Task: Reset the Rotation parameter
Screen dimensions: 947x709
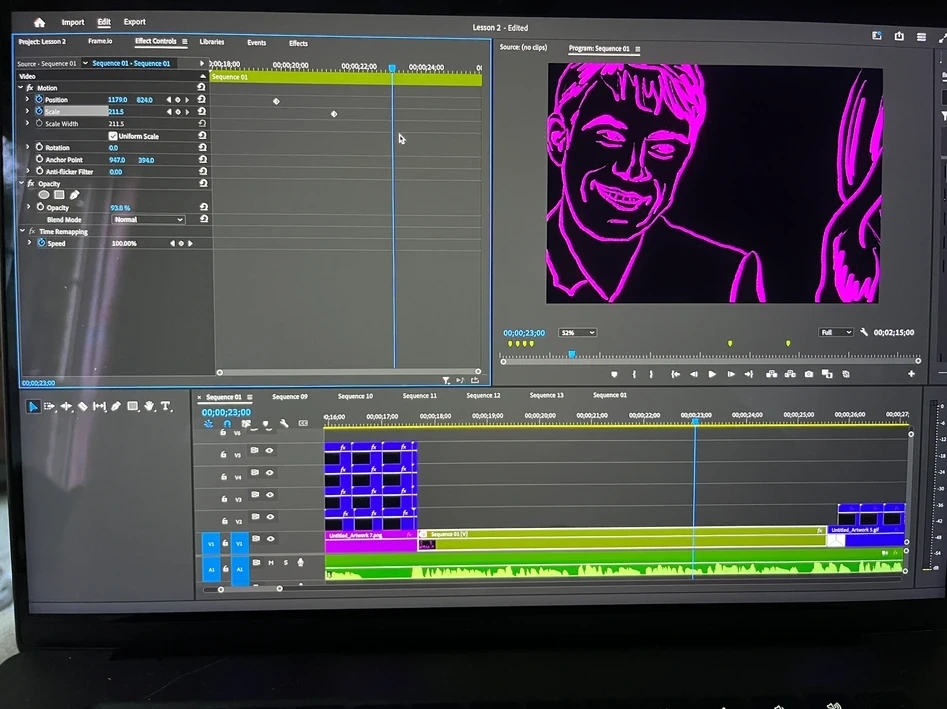Action: (202, 147)
